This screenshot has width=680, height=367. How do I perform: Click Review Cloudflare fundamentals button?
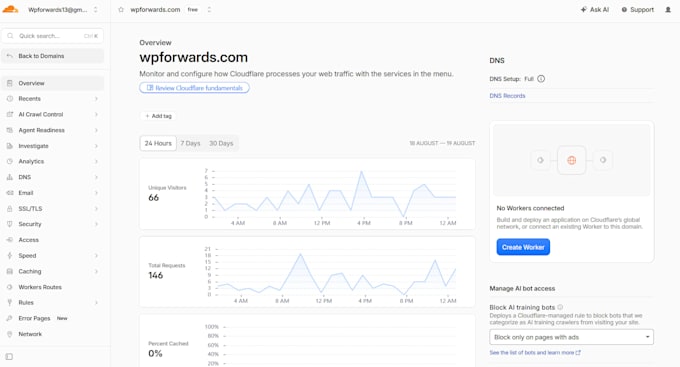(x=194, y=88)
